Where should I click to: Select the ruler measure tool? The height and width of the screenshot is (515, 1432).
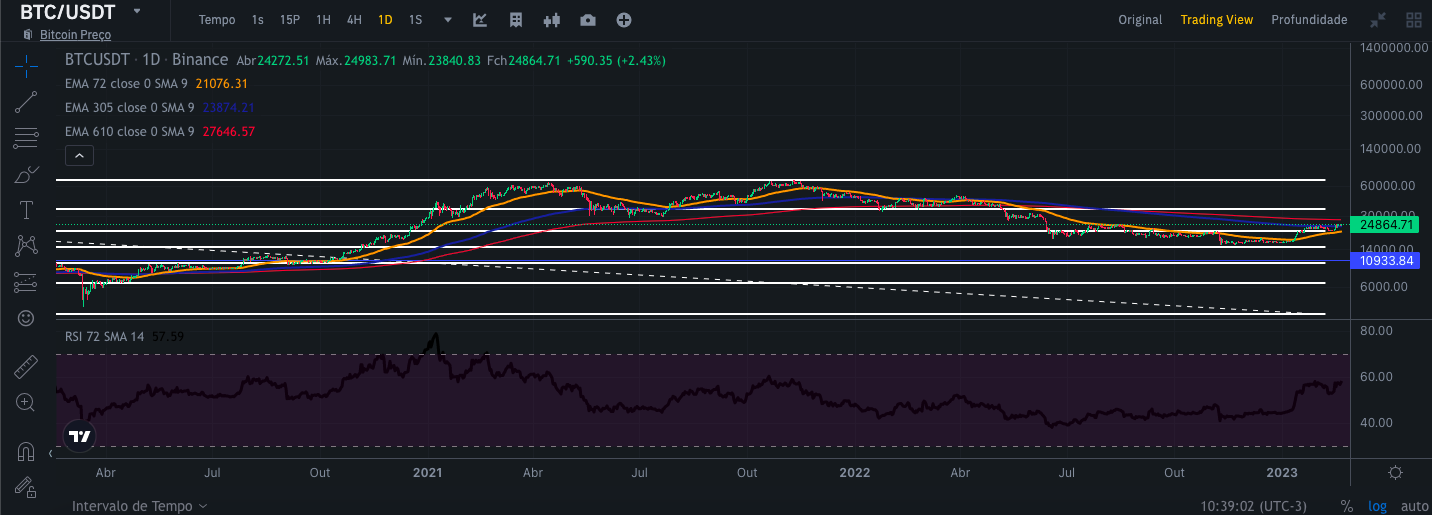click(x=26, y=367)
